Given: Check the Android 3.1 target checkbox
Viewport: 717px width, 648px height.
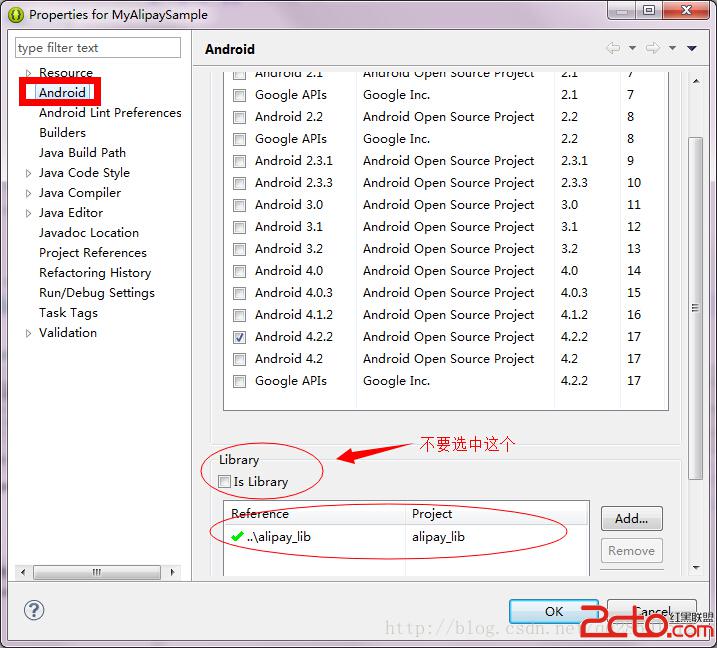Looking at the screenshot, I should pos(239,227).
